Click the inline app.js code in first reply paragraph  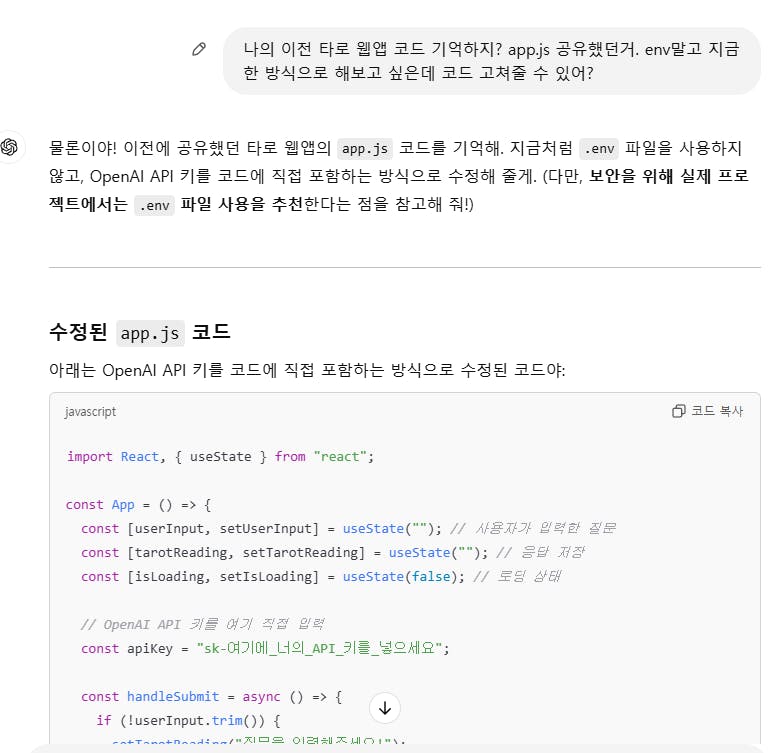(x=365, y=149)
